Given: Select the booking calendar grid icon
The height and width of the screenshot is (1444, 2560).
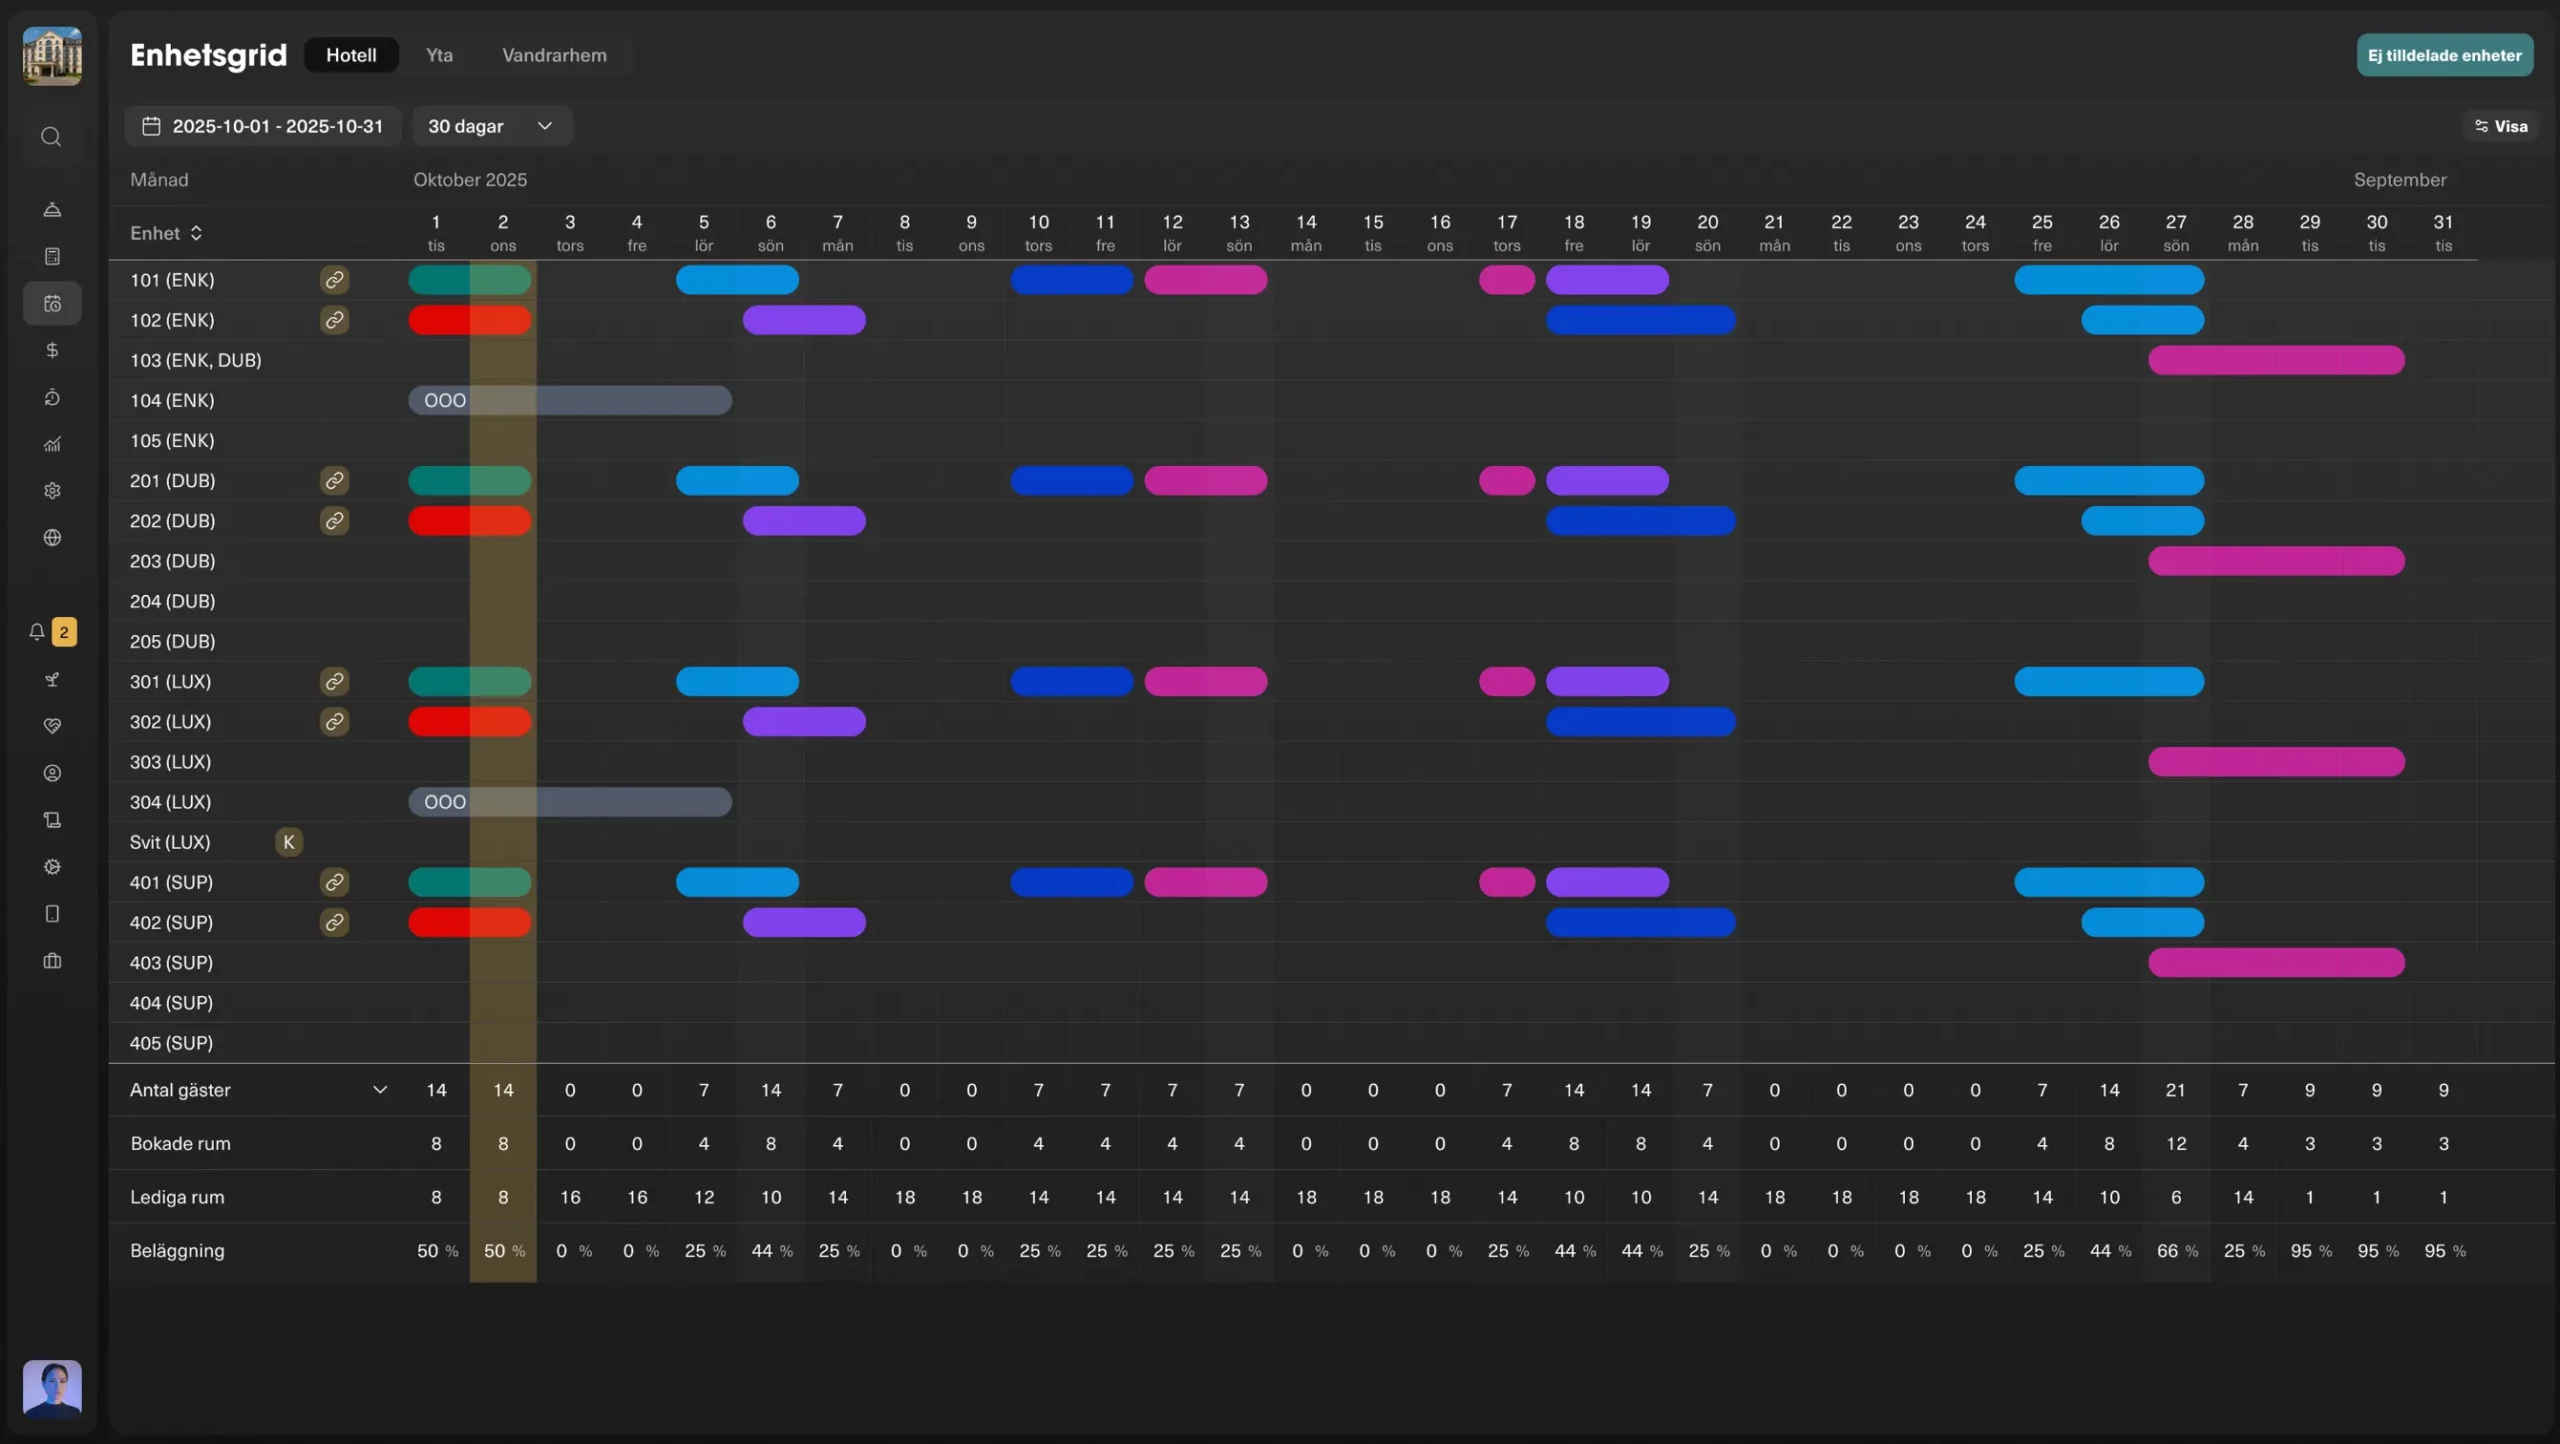Looking at the screenshot, I should click(52, 303).
